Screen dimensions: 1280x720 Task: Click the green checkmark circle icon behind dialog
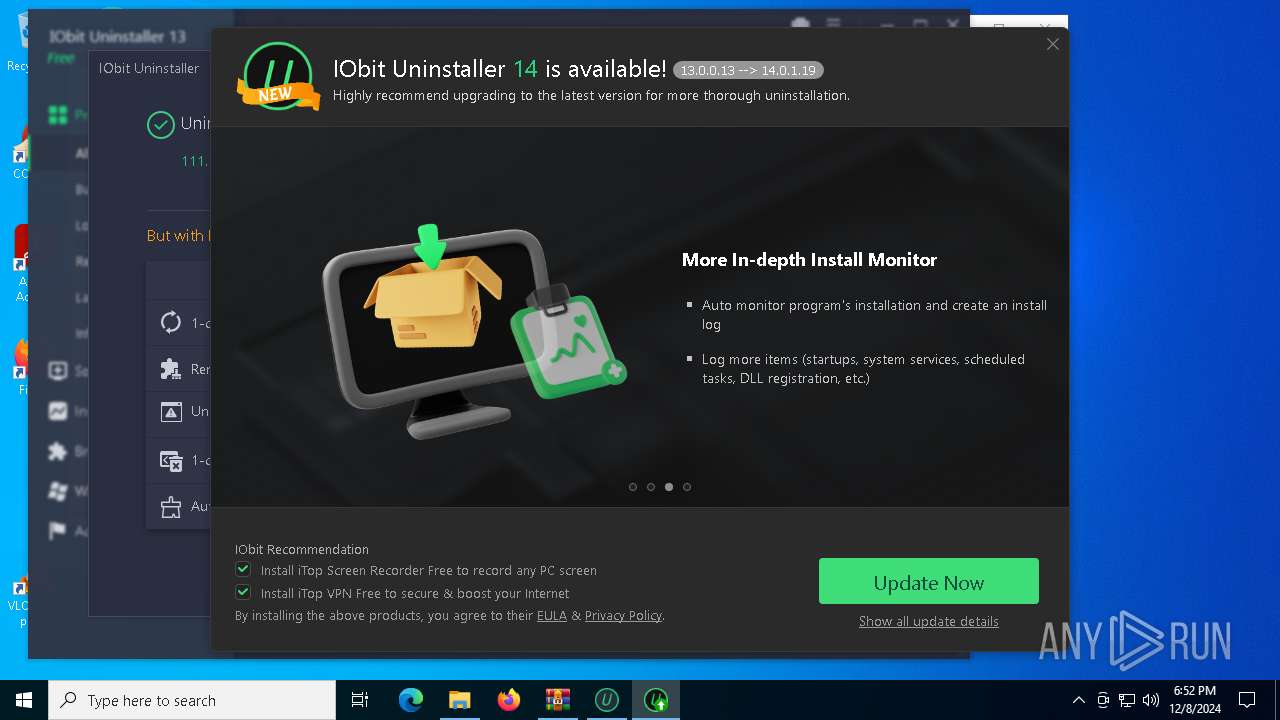[161, 125]
